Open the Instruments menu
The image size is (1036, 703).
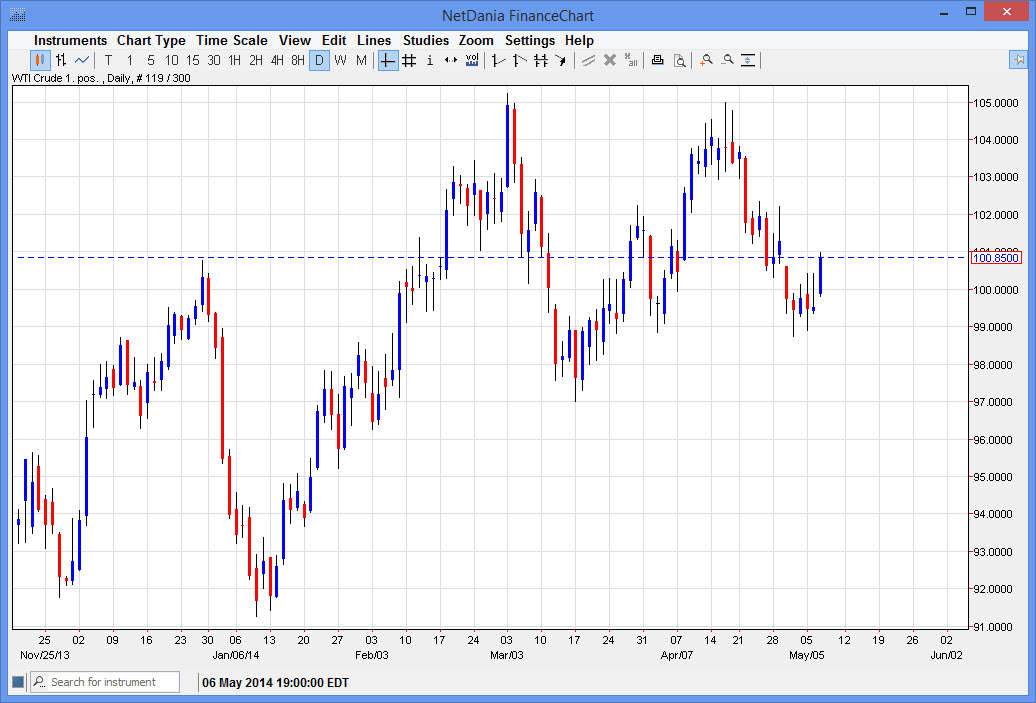pyautogui.click(x=70, y=40)
